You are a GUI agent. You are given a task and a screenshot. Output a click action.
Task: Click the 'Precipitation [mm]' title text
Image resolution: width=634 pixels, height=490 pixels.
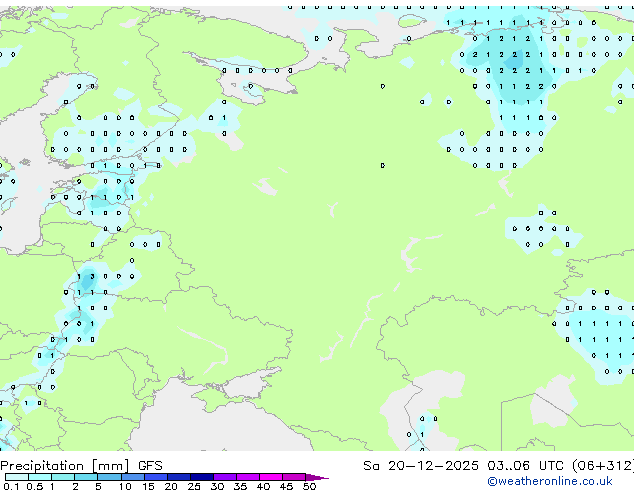(65, 466)
